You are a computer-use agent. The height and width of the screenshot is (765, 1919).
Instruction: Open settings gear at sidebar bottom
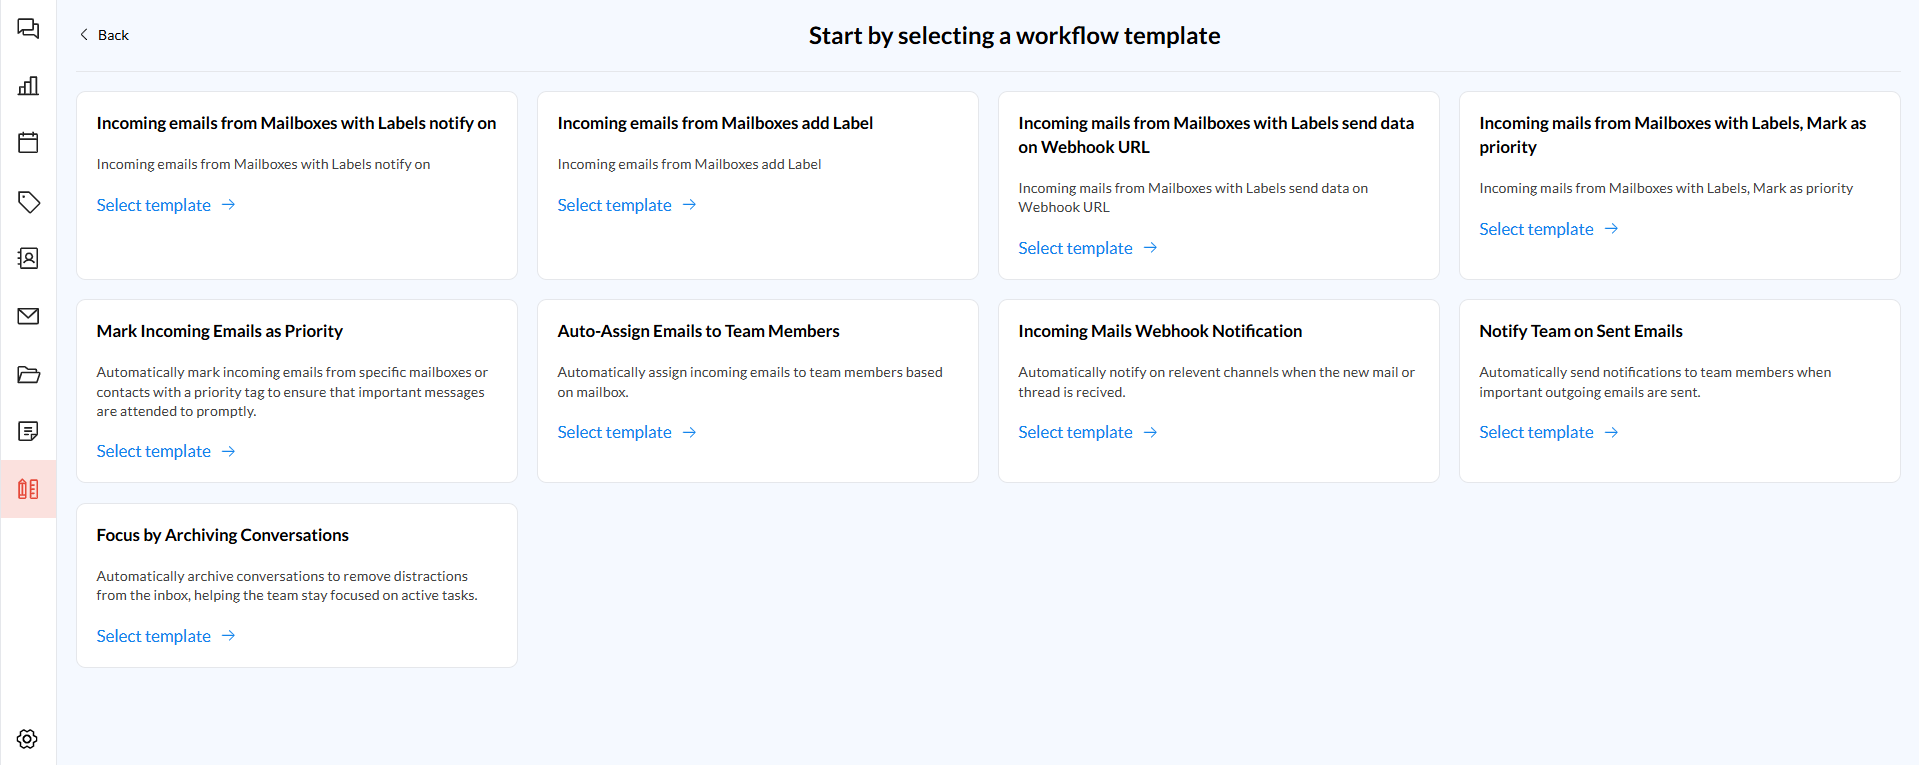click(28, 739)
